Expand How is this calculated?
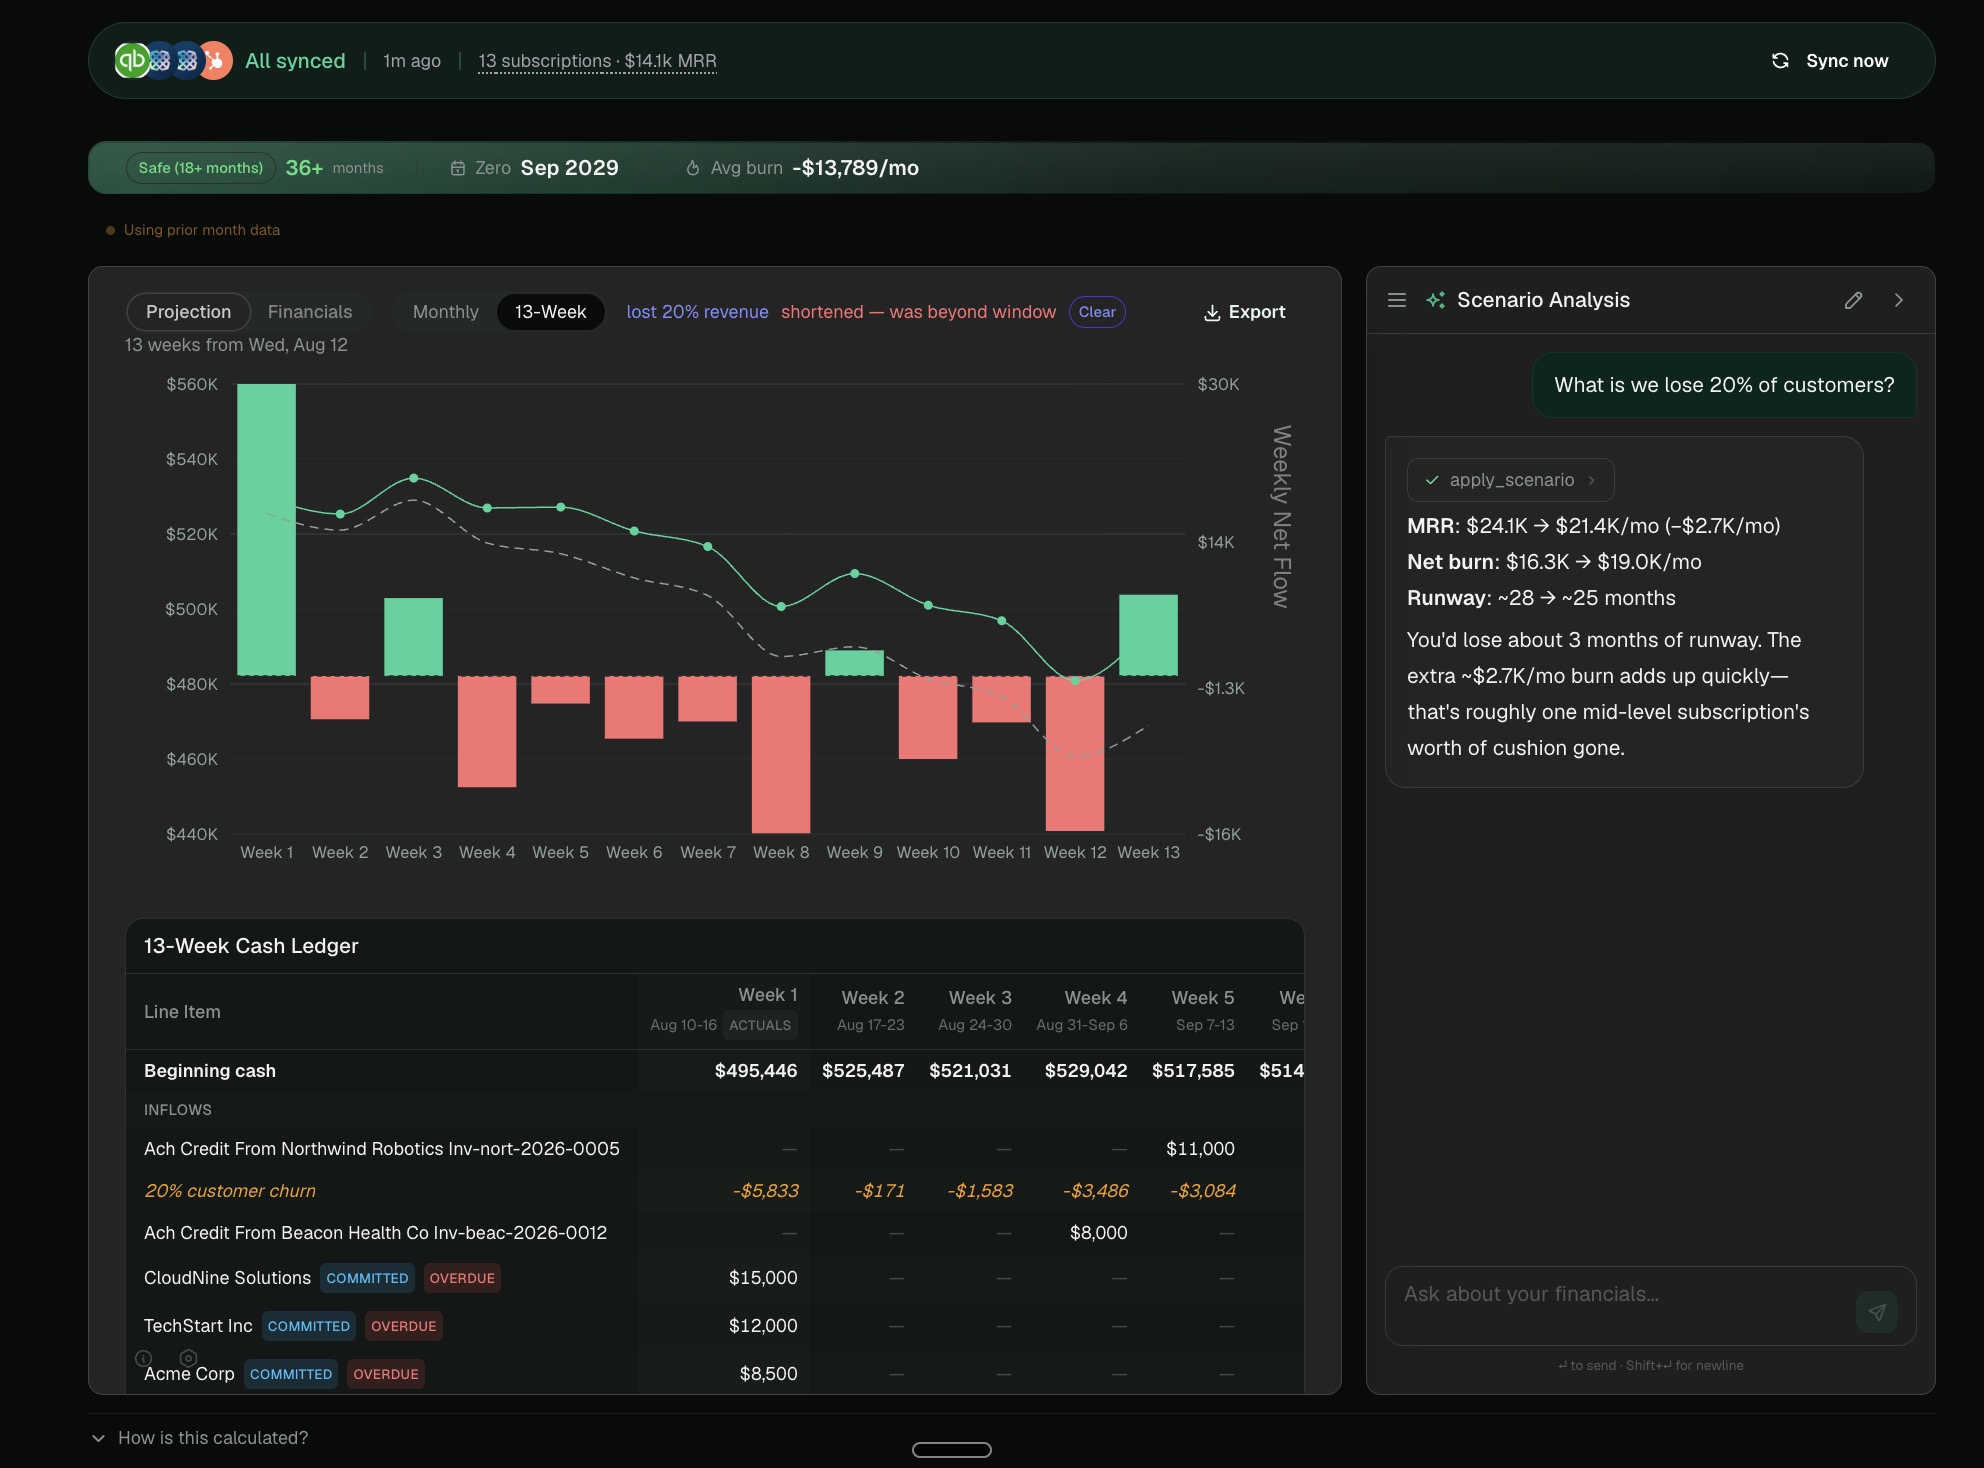 200,1438
